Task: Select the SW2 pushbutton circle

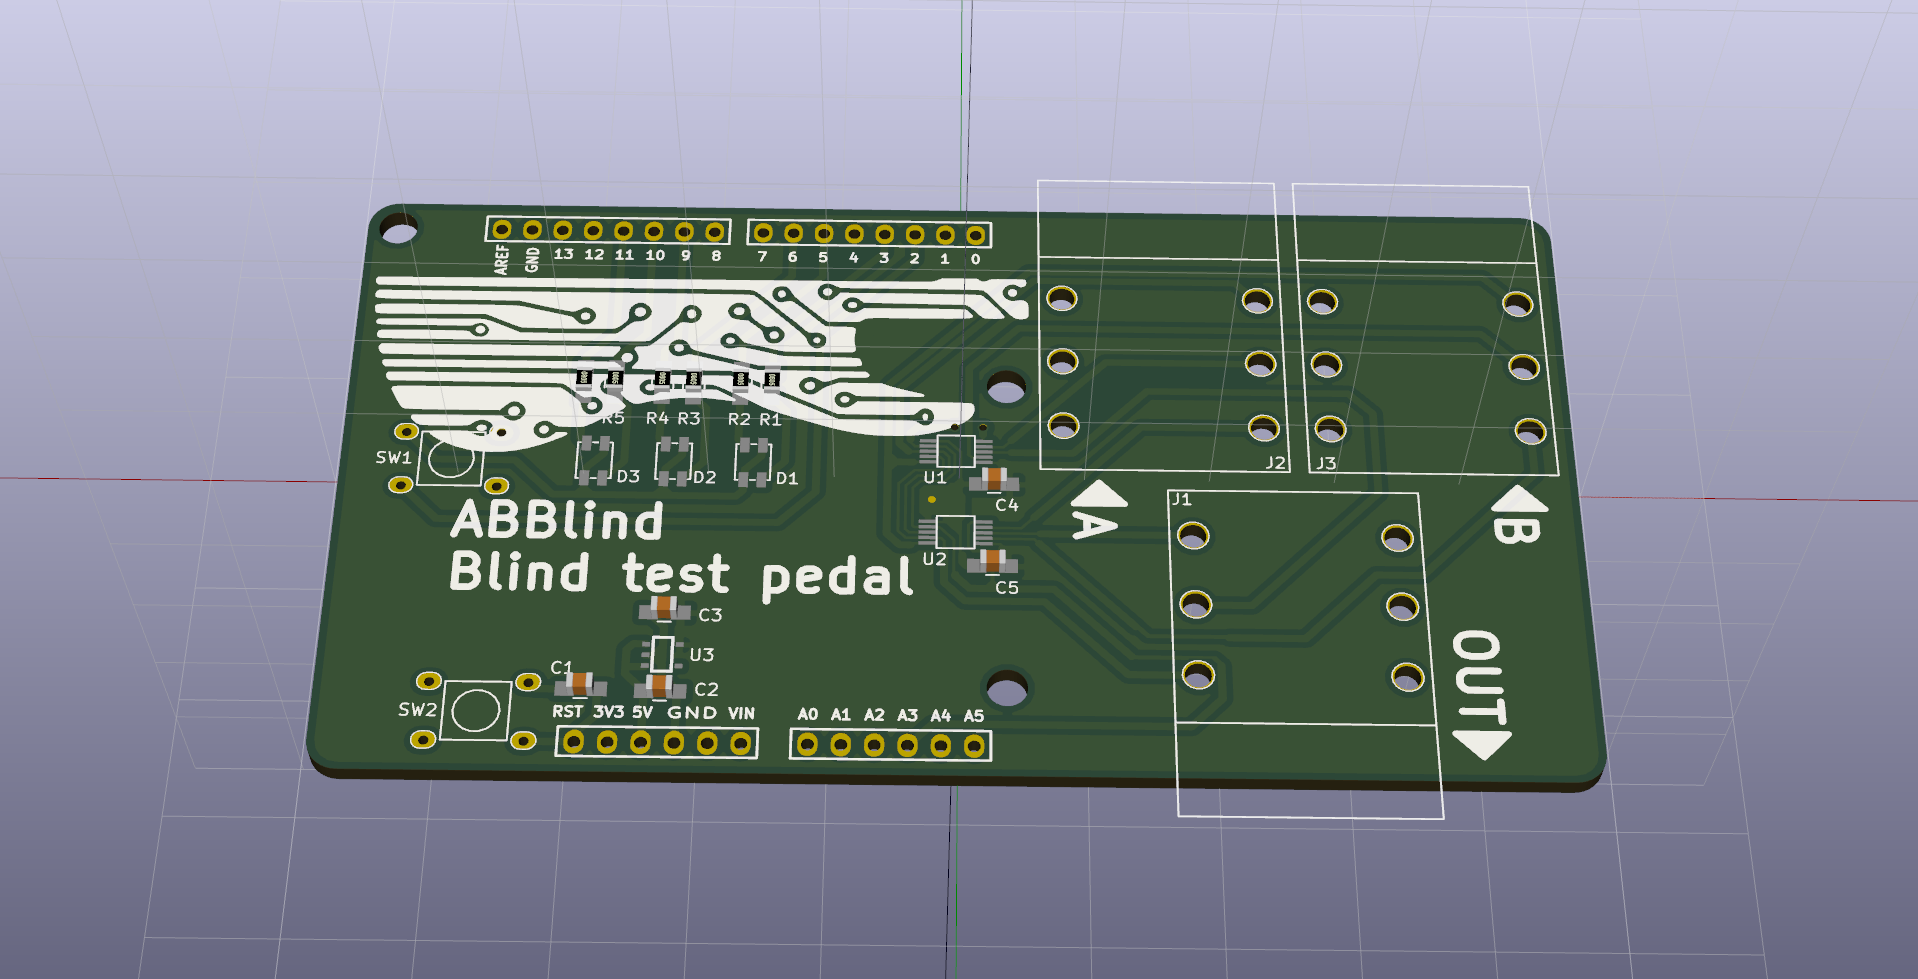Action: click(x=475, y=711)
